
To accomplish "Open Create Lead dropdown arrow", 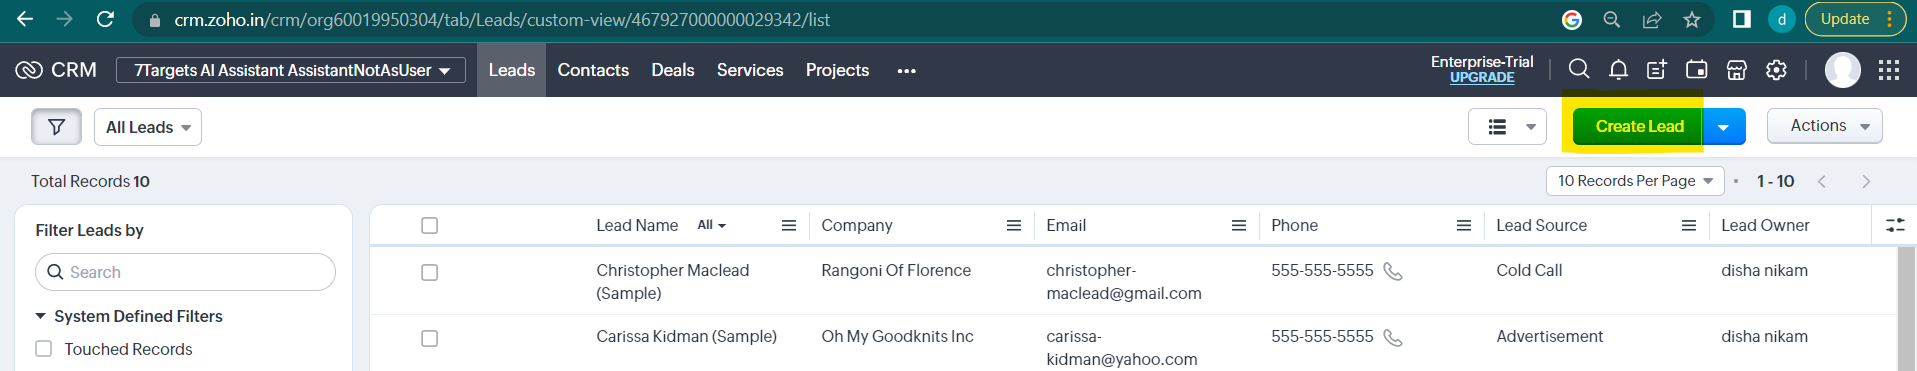I will 1724,127.
